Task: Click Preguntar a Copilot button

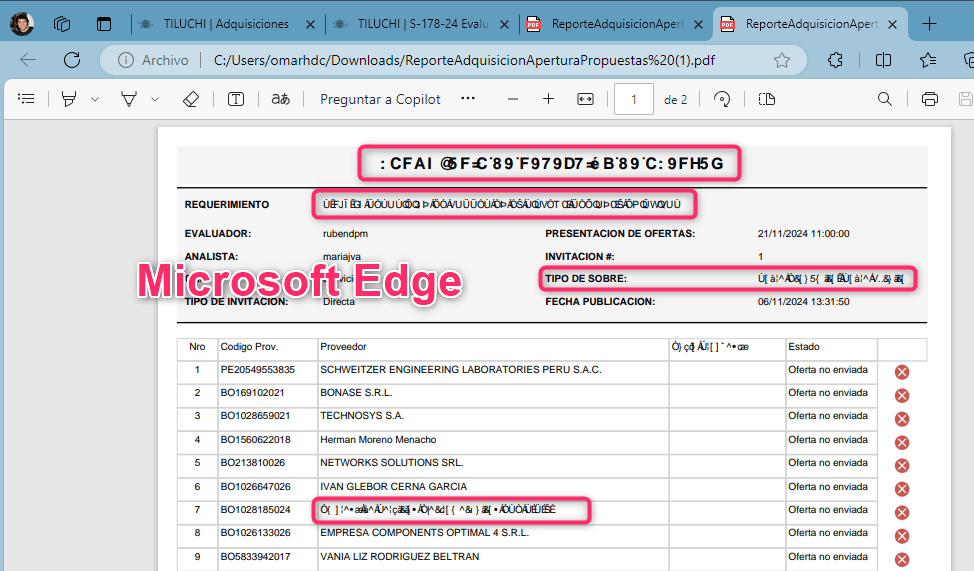Action: [x=380, y=99]
